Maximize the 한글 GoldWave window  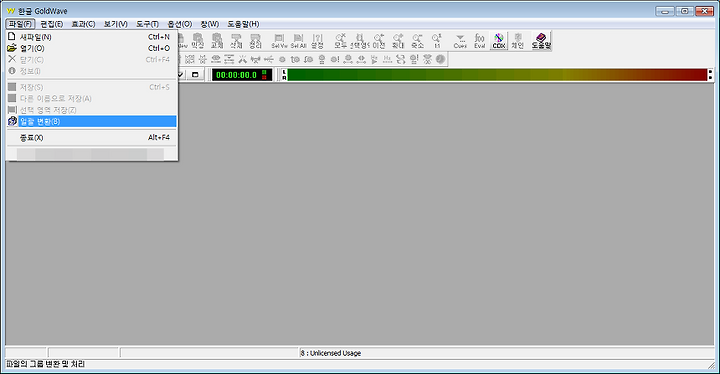[x=684, y=11]
